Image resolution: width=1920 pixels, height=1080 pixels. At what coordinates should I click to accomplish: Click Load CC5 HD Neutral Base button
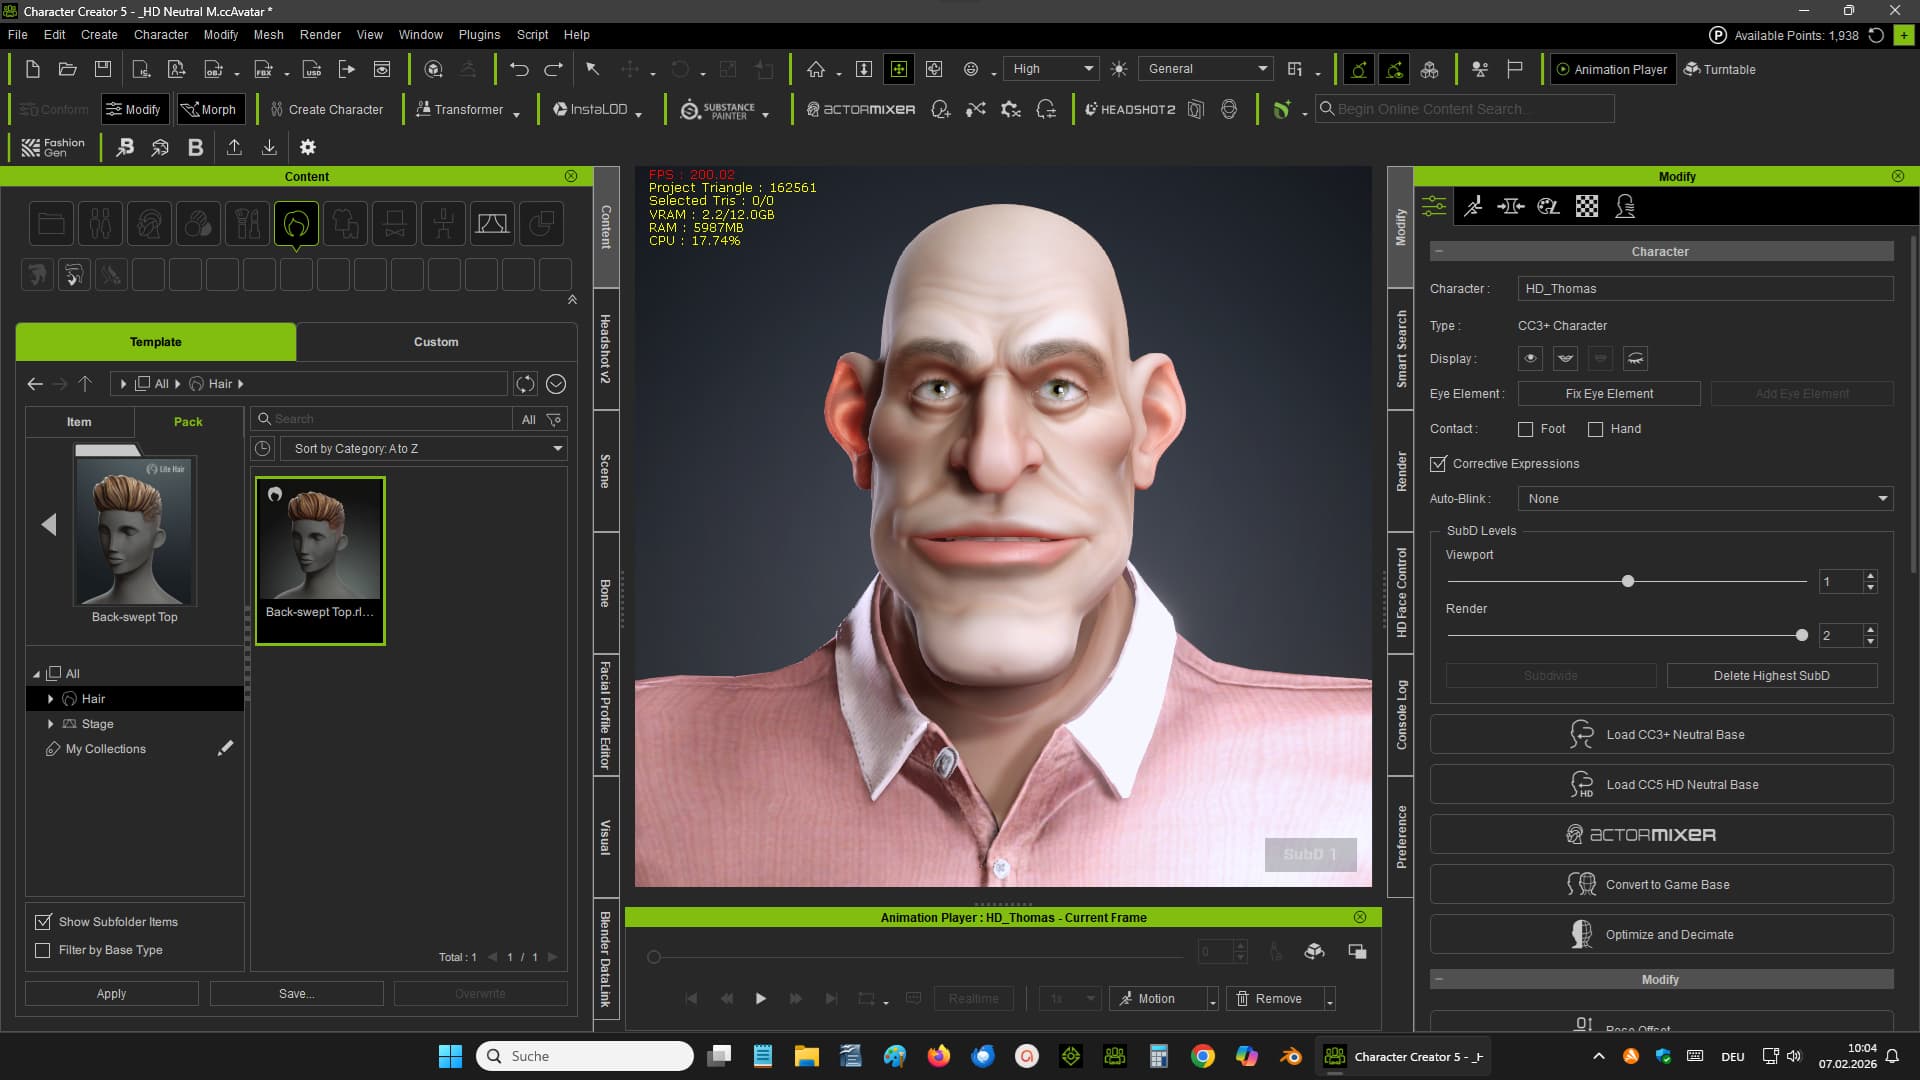click(x=1661, y=785)
